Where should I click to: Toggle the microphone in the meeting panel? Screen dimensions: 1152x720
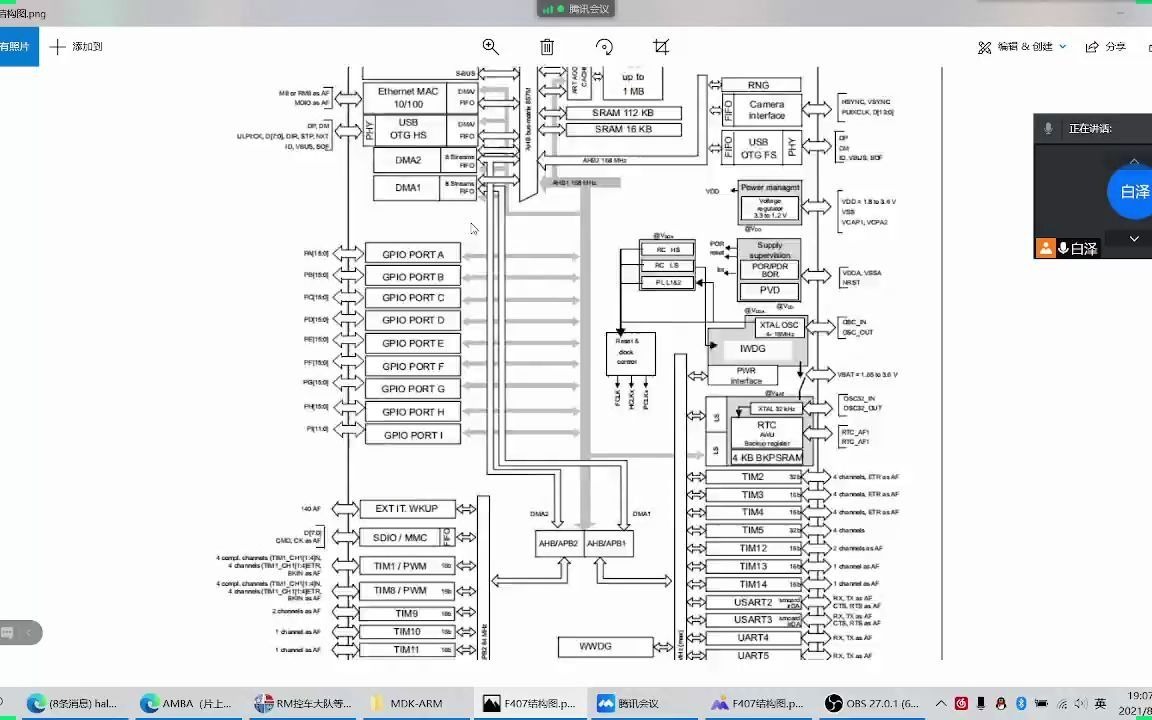pyautogui.click(x=1047, y=128)
